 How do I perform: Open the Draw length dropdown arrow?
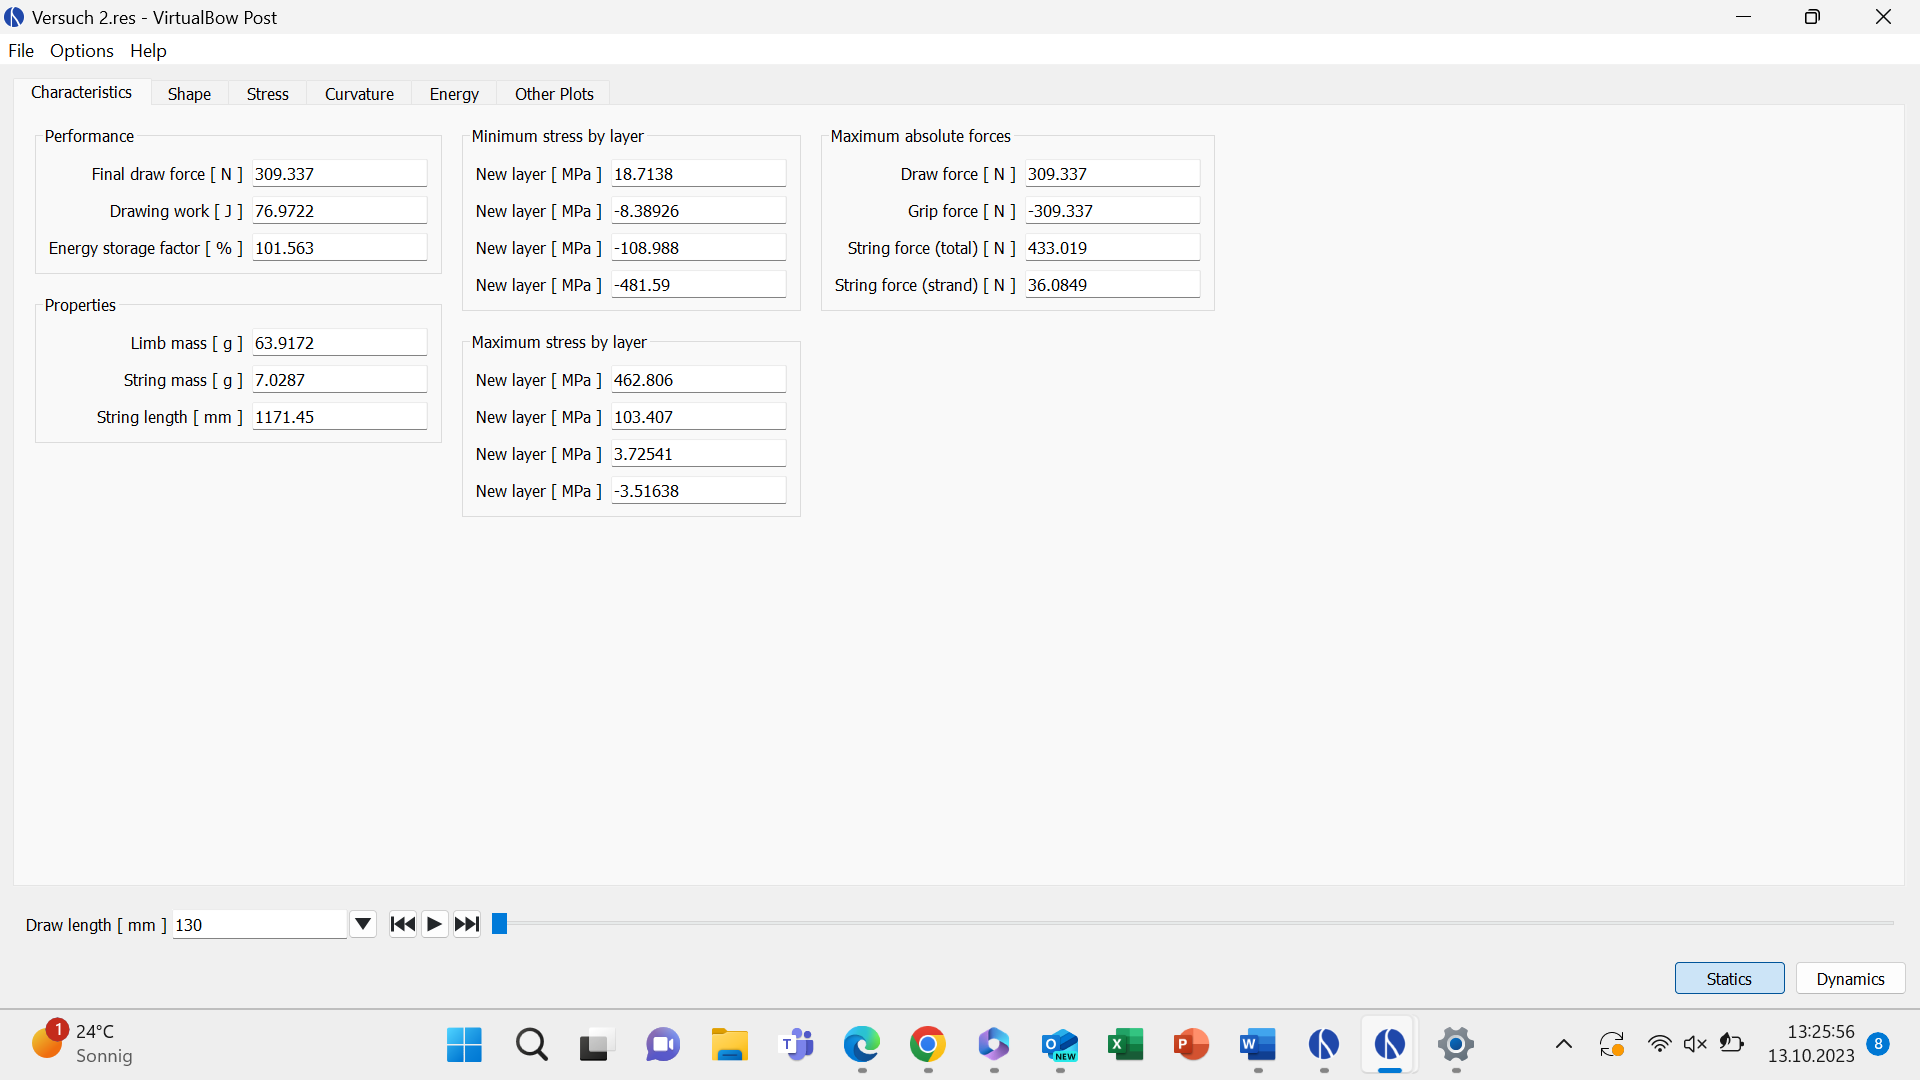tap(363, 924)
